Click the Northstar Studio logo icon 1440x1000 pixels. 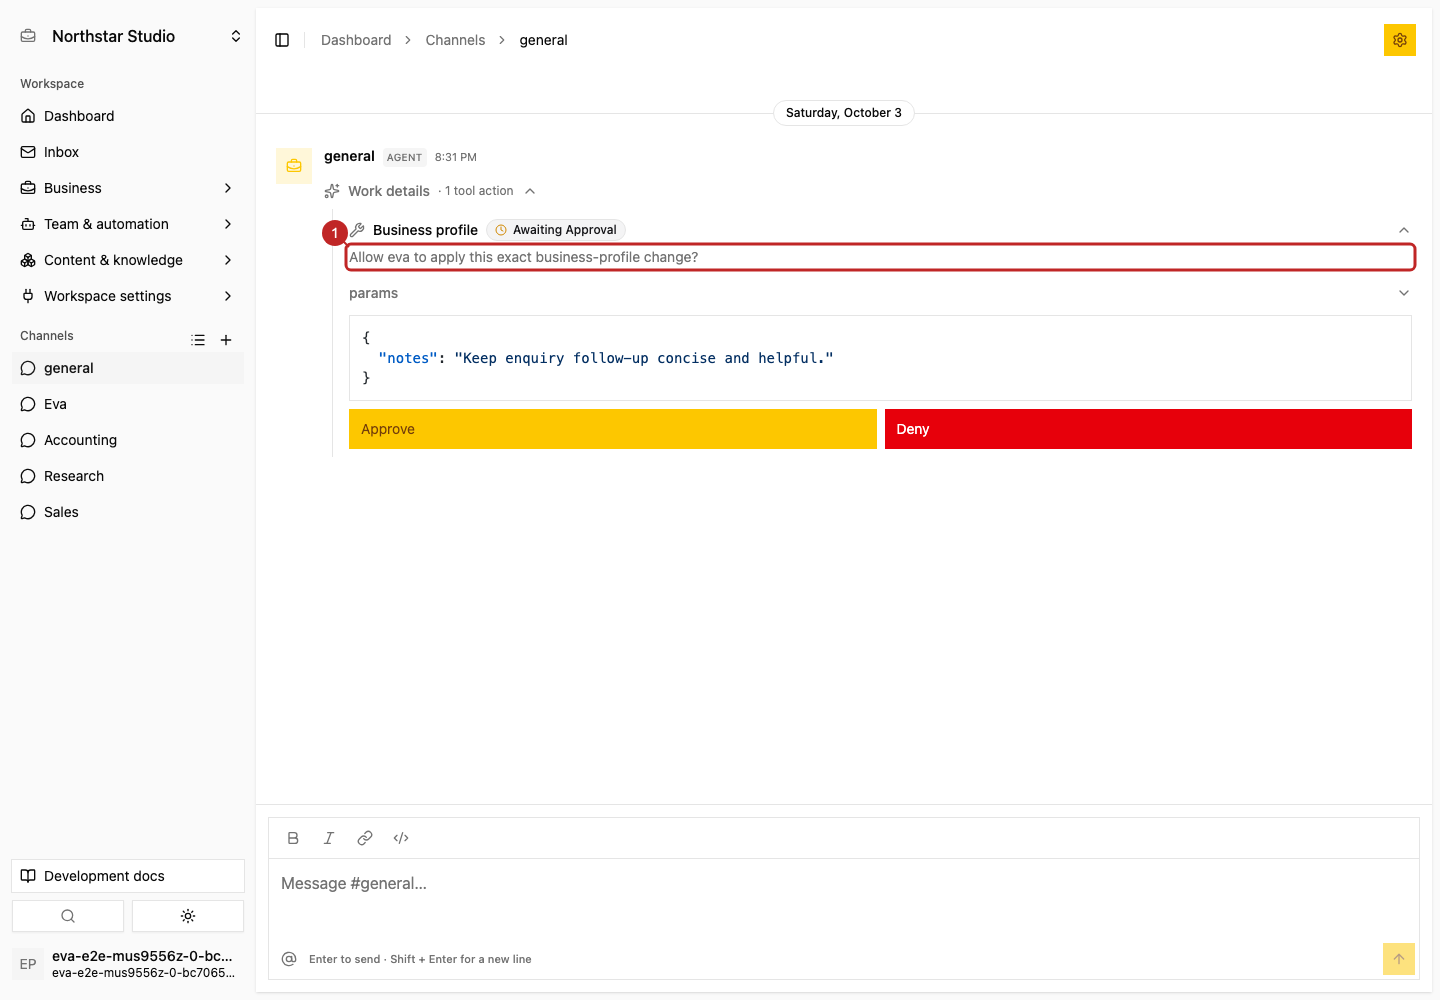coord(28,36)
